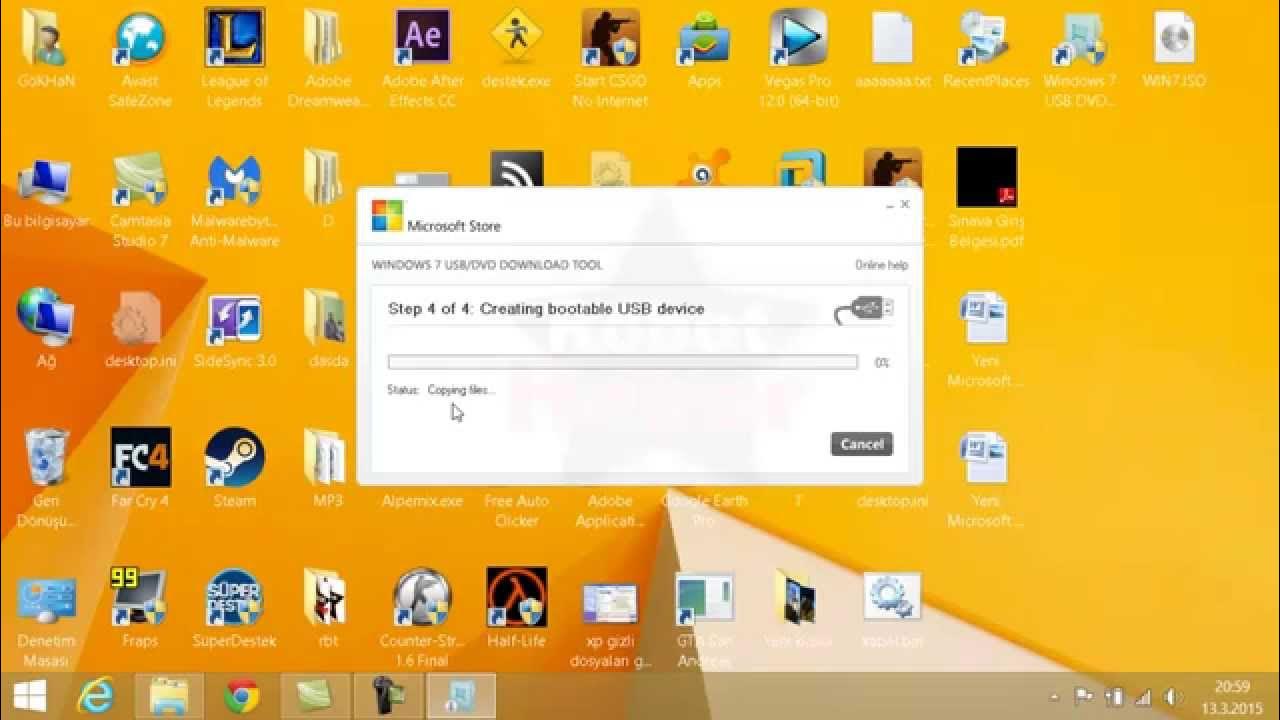The width and height of the screenshot is (1280, 720).
Task: Open the Windows Start button
Action: coord(28,696)
